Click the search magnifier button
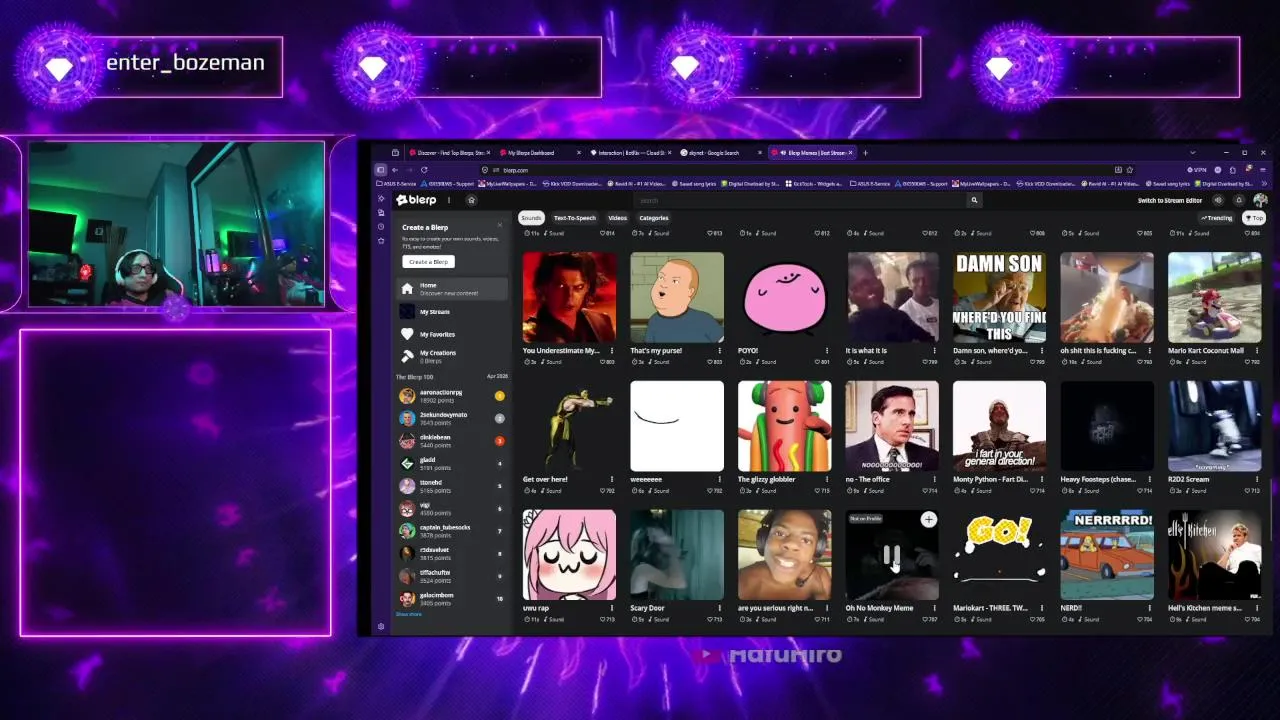This screenshot has height=720, width=1280. pyautogui.click(x=974, y=200)
